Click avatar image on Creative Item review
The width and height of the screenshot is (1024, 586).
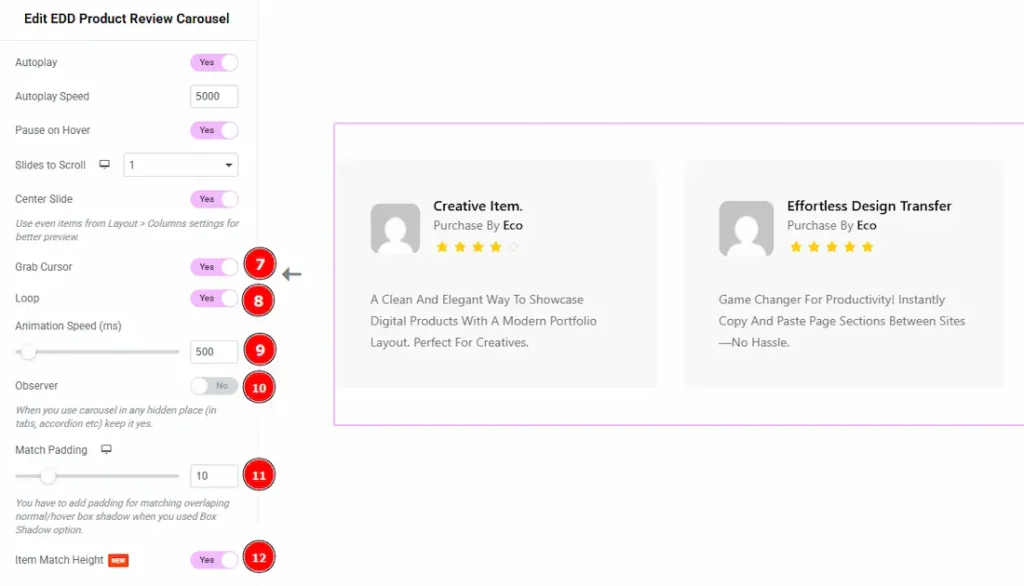pos(395,229)
